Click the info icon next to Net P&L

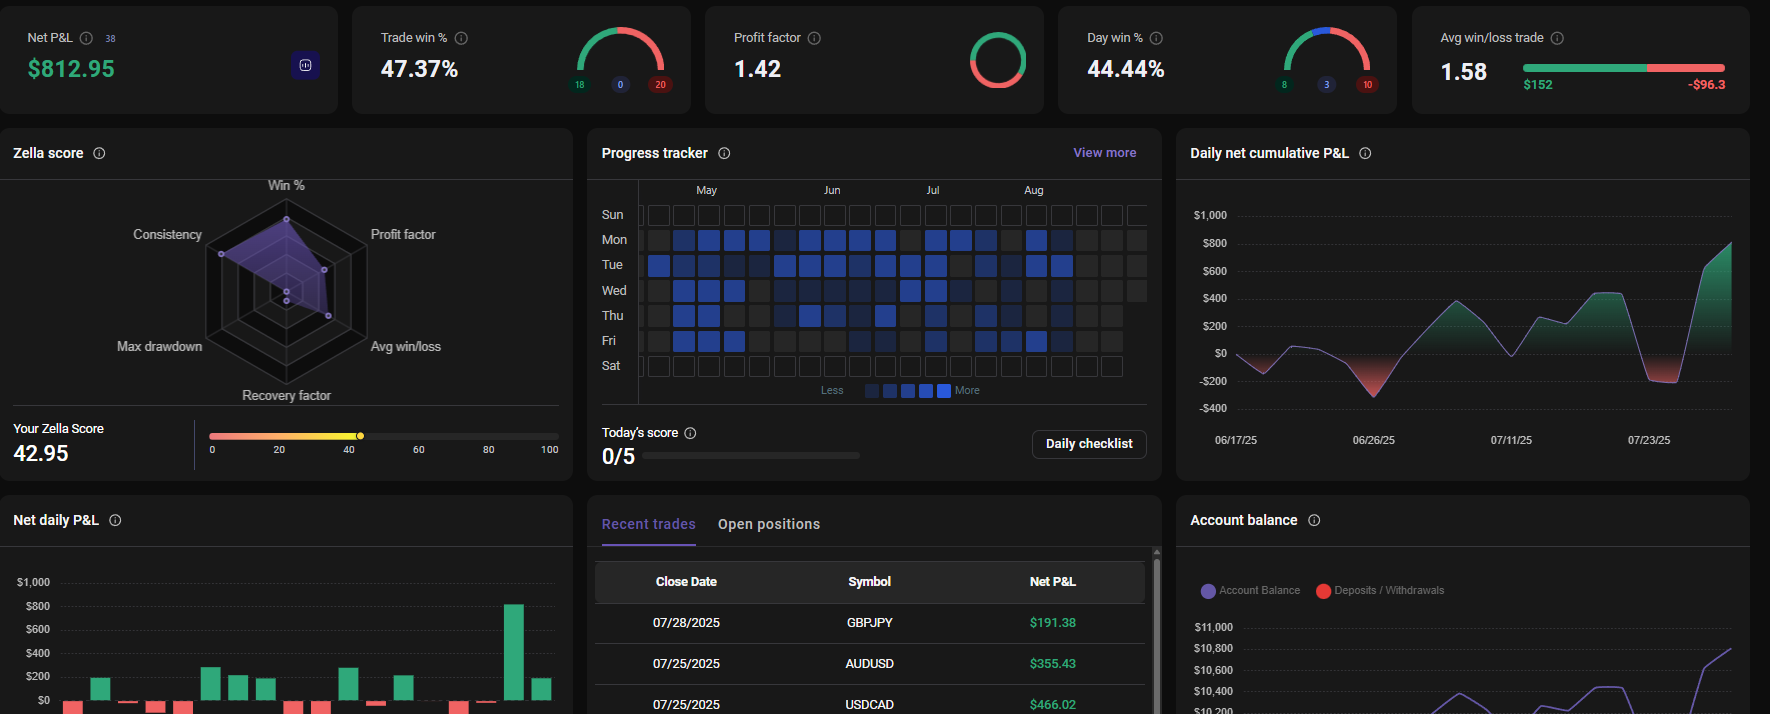(86, 38)
